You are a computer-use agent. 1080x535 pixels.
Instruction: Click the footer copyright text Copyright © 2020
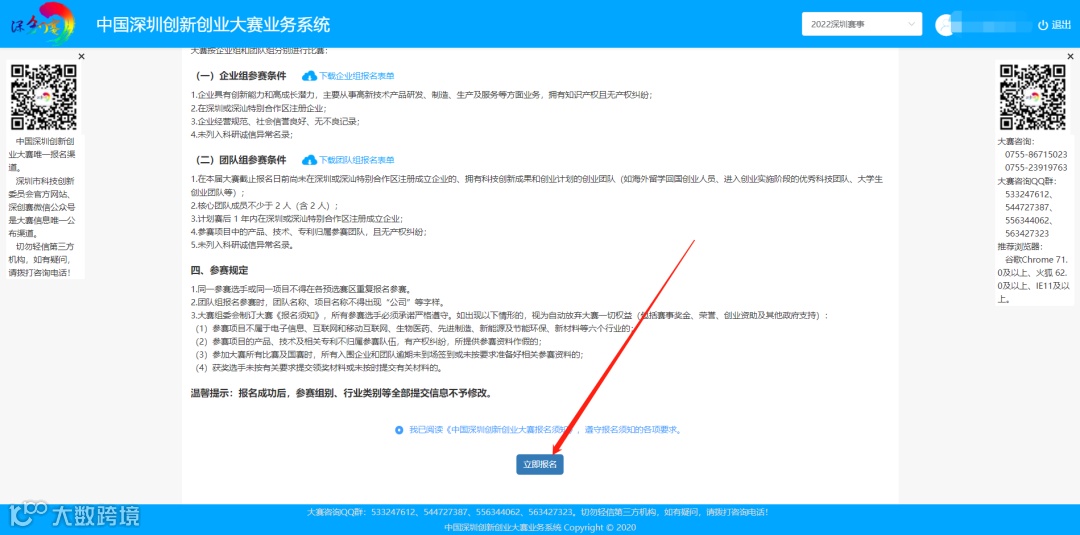tap(600, 527)
